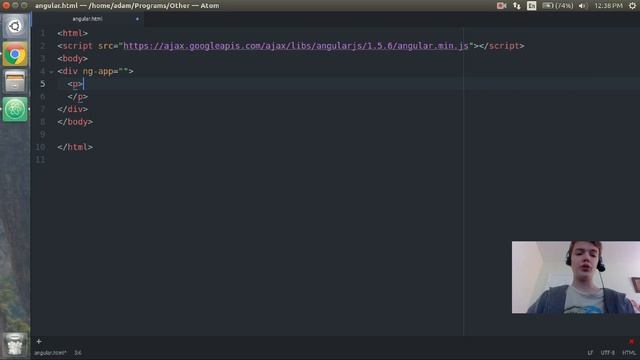The height and width of the screenshot is (360, 640).
Task: Click line number 5 in the gutter
Action: [43, 84]
